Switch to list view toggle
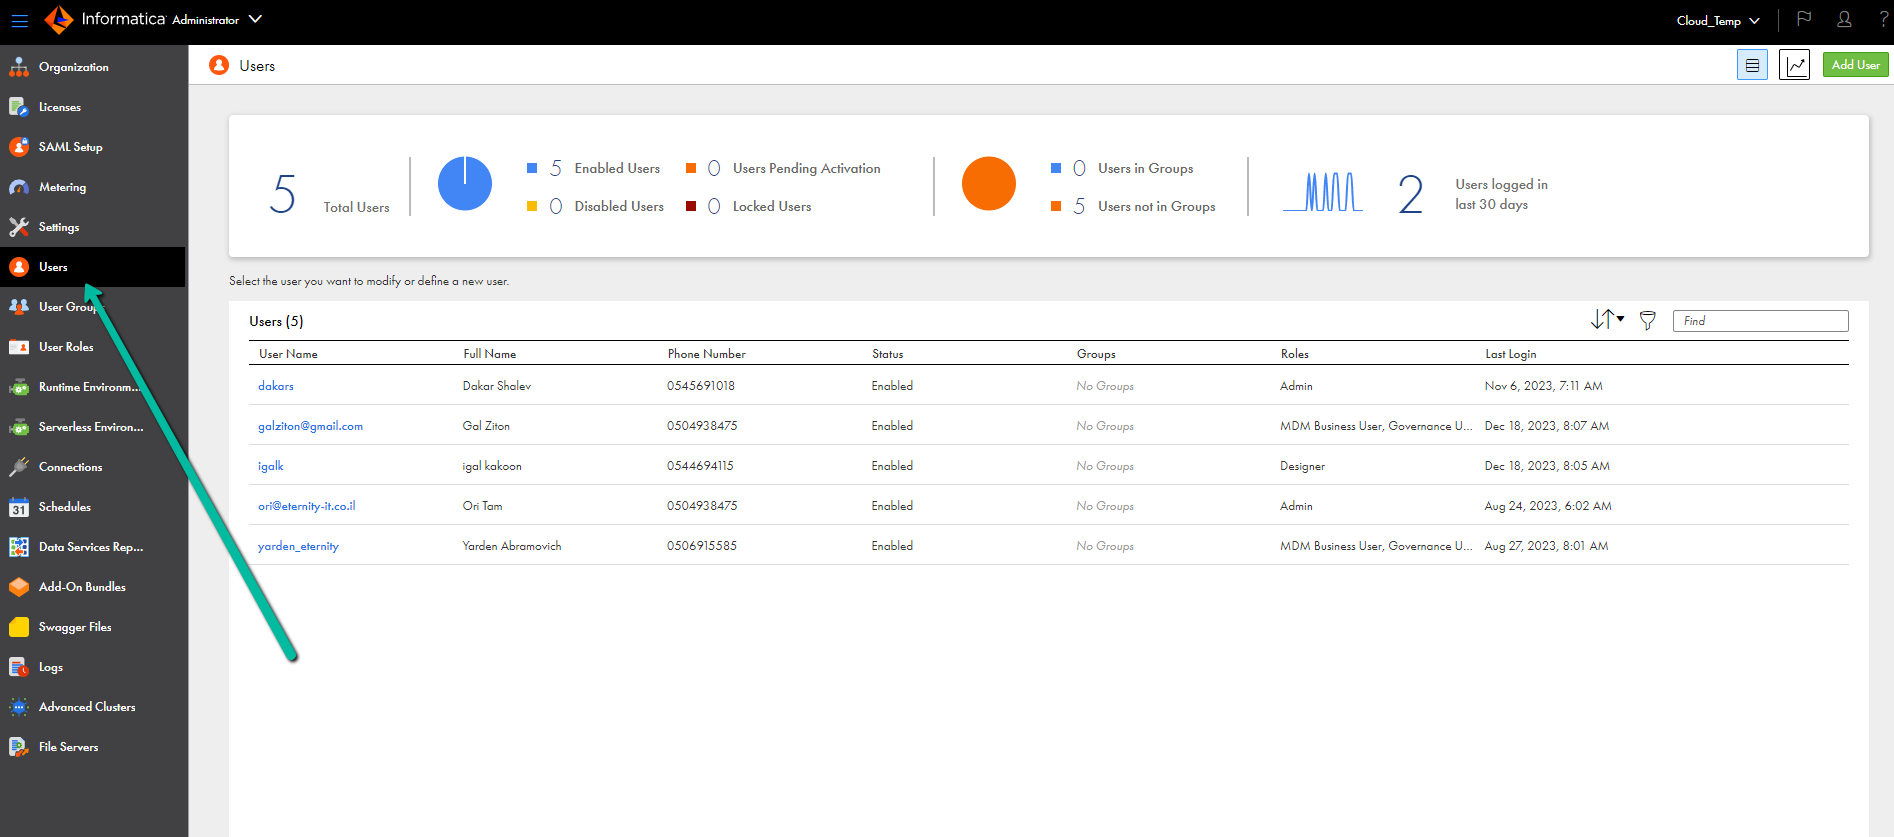Image resolution: width=1894 pixels, height=837 pixels. click(x=1752, y=65)
